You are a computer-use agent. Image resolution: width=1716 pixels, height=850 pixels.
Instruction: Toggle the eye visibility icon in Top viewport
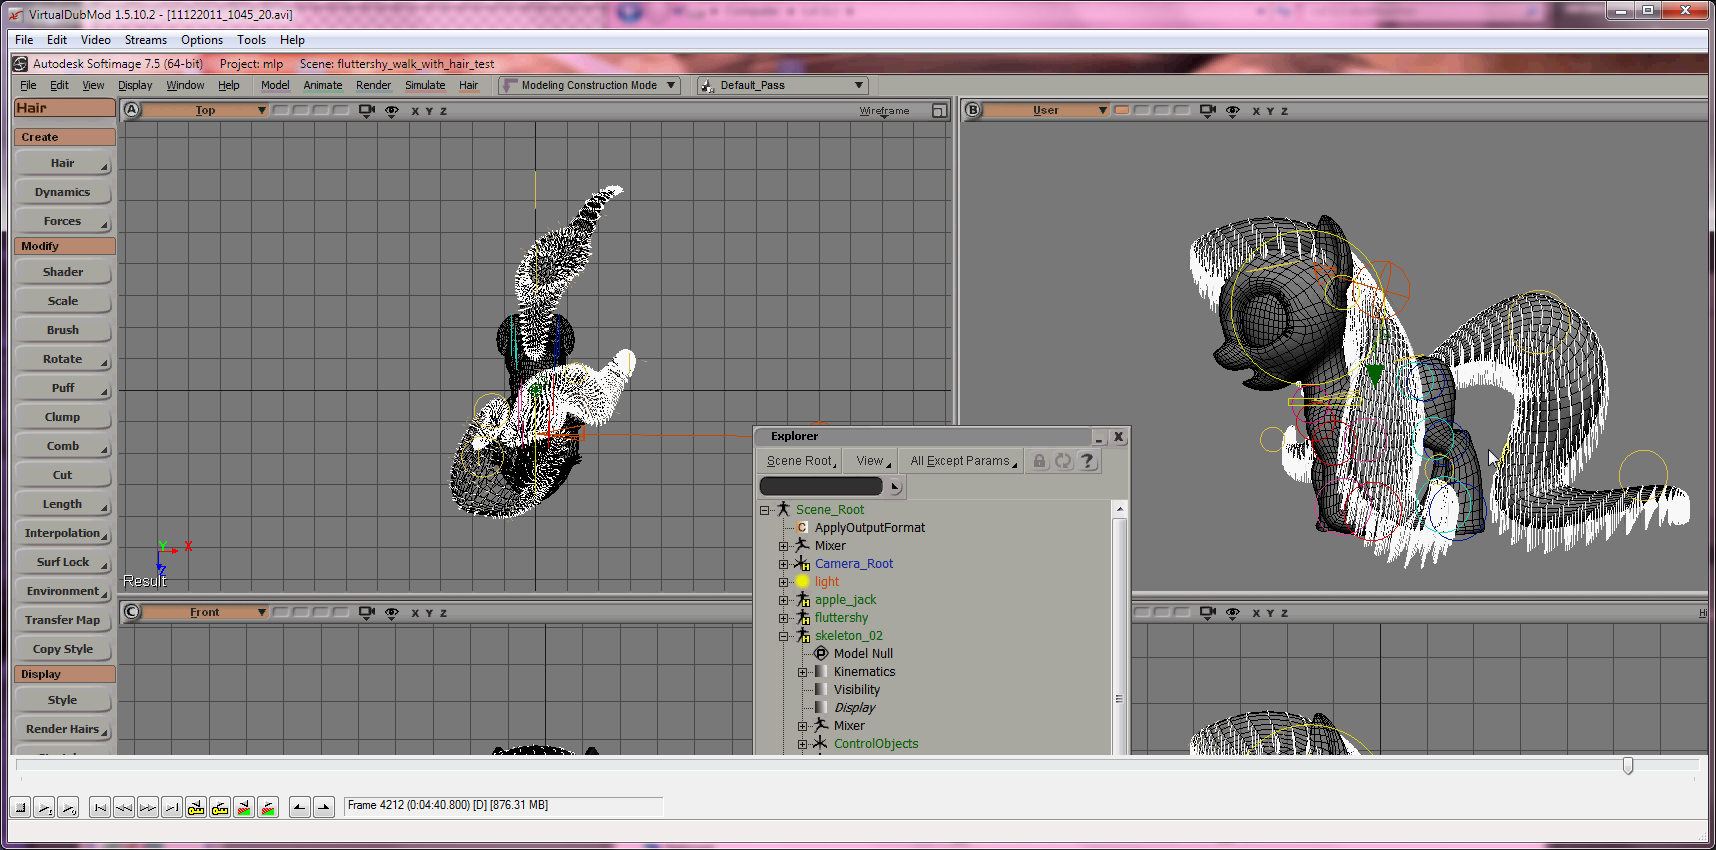[x=391, y=111]
